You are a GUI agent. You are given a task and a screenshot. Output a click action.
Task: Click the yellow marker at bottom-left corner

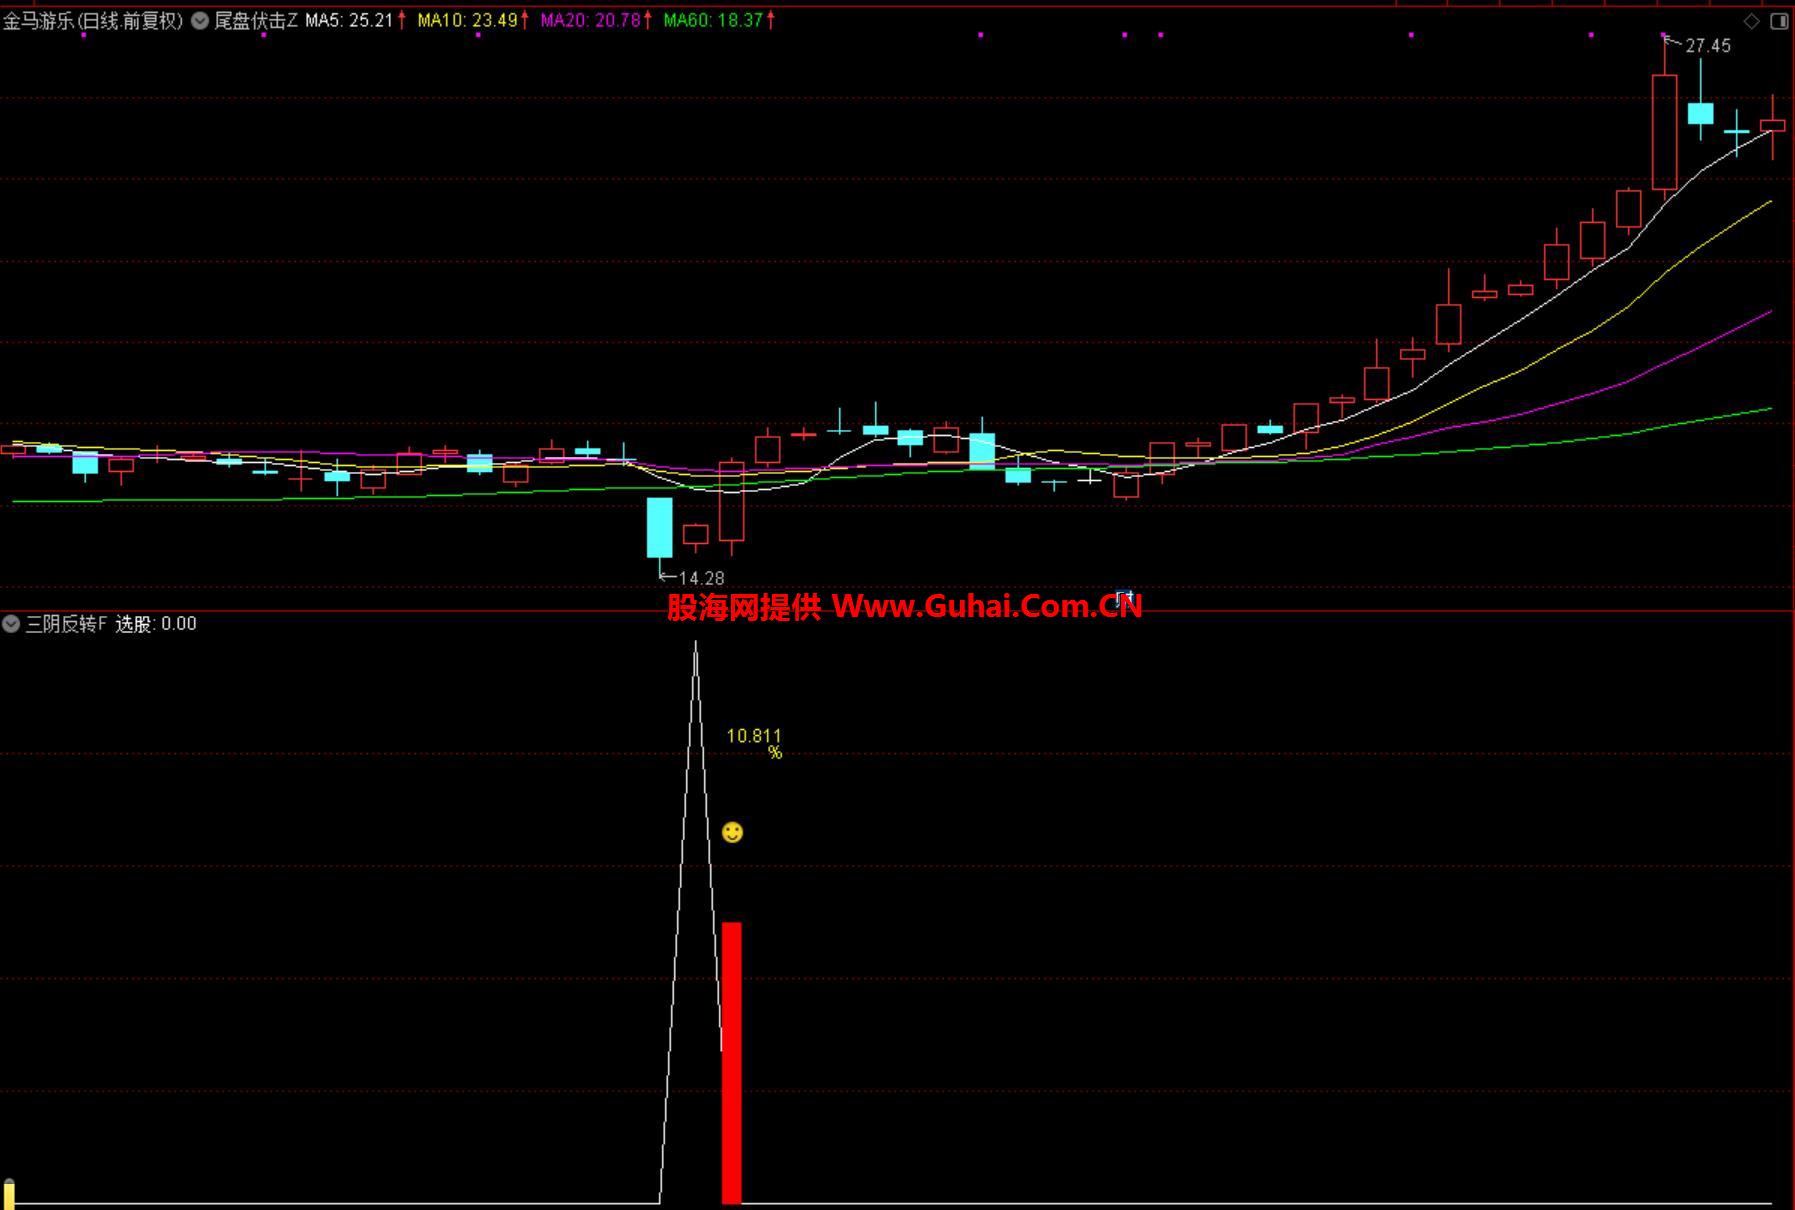point(9,1192)
